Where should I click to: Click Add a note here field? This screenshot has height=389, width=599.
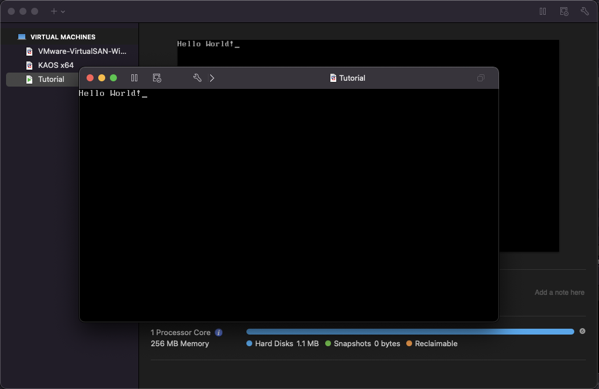[559, 292]
